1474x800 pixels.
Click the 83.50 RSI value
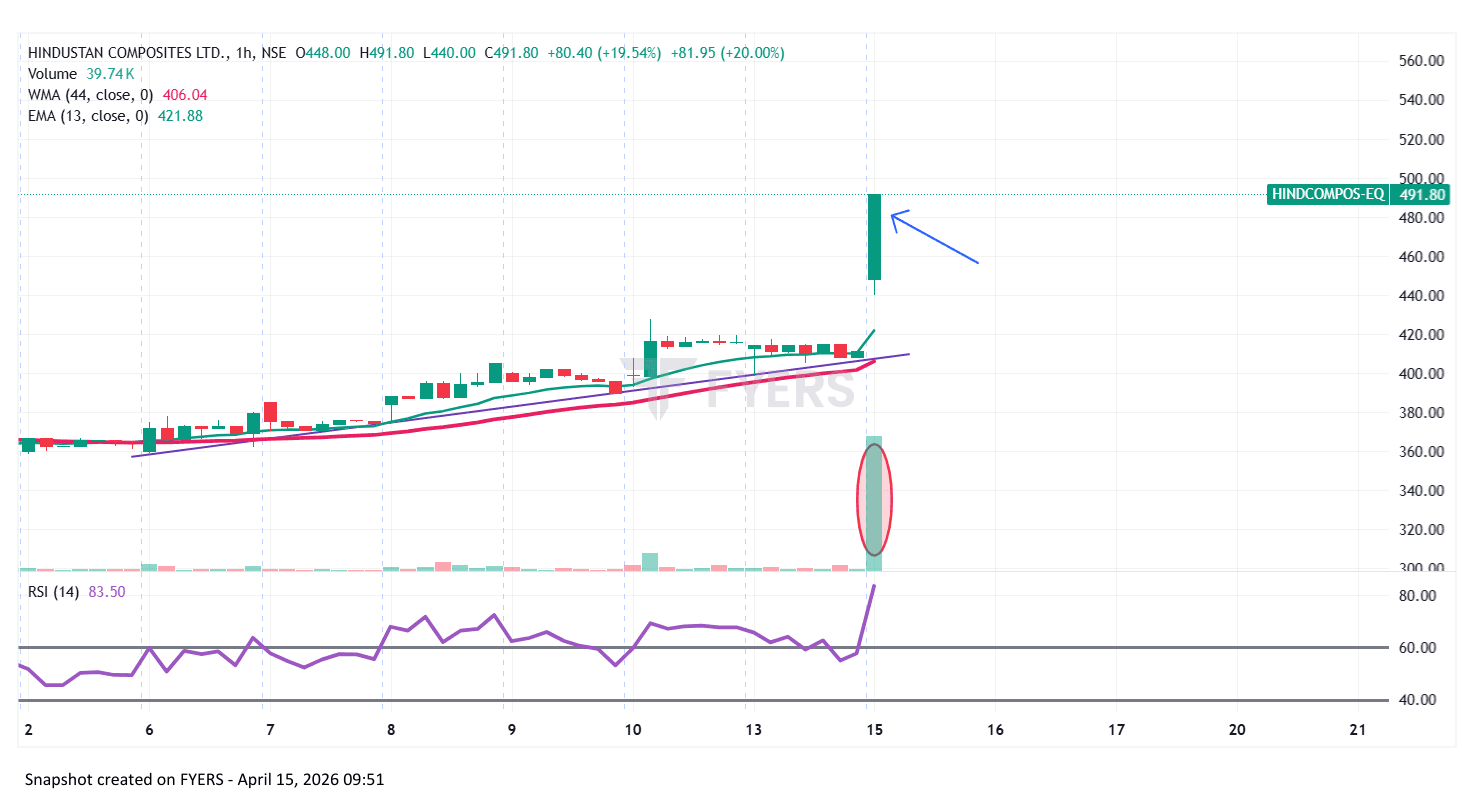click(107, 592)
